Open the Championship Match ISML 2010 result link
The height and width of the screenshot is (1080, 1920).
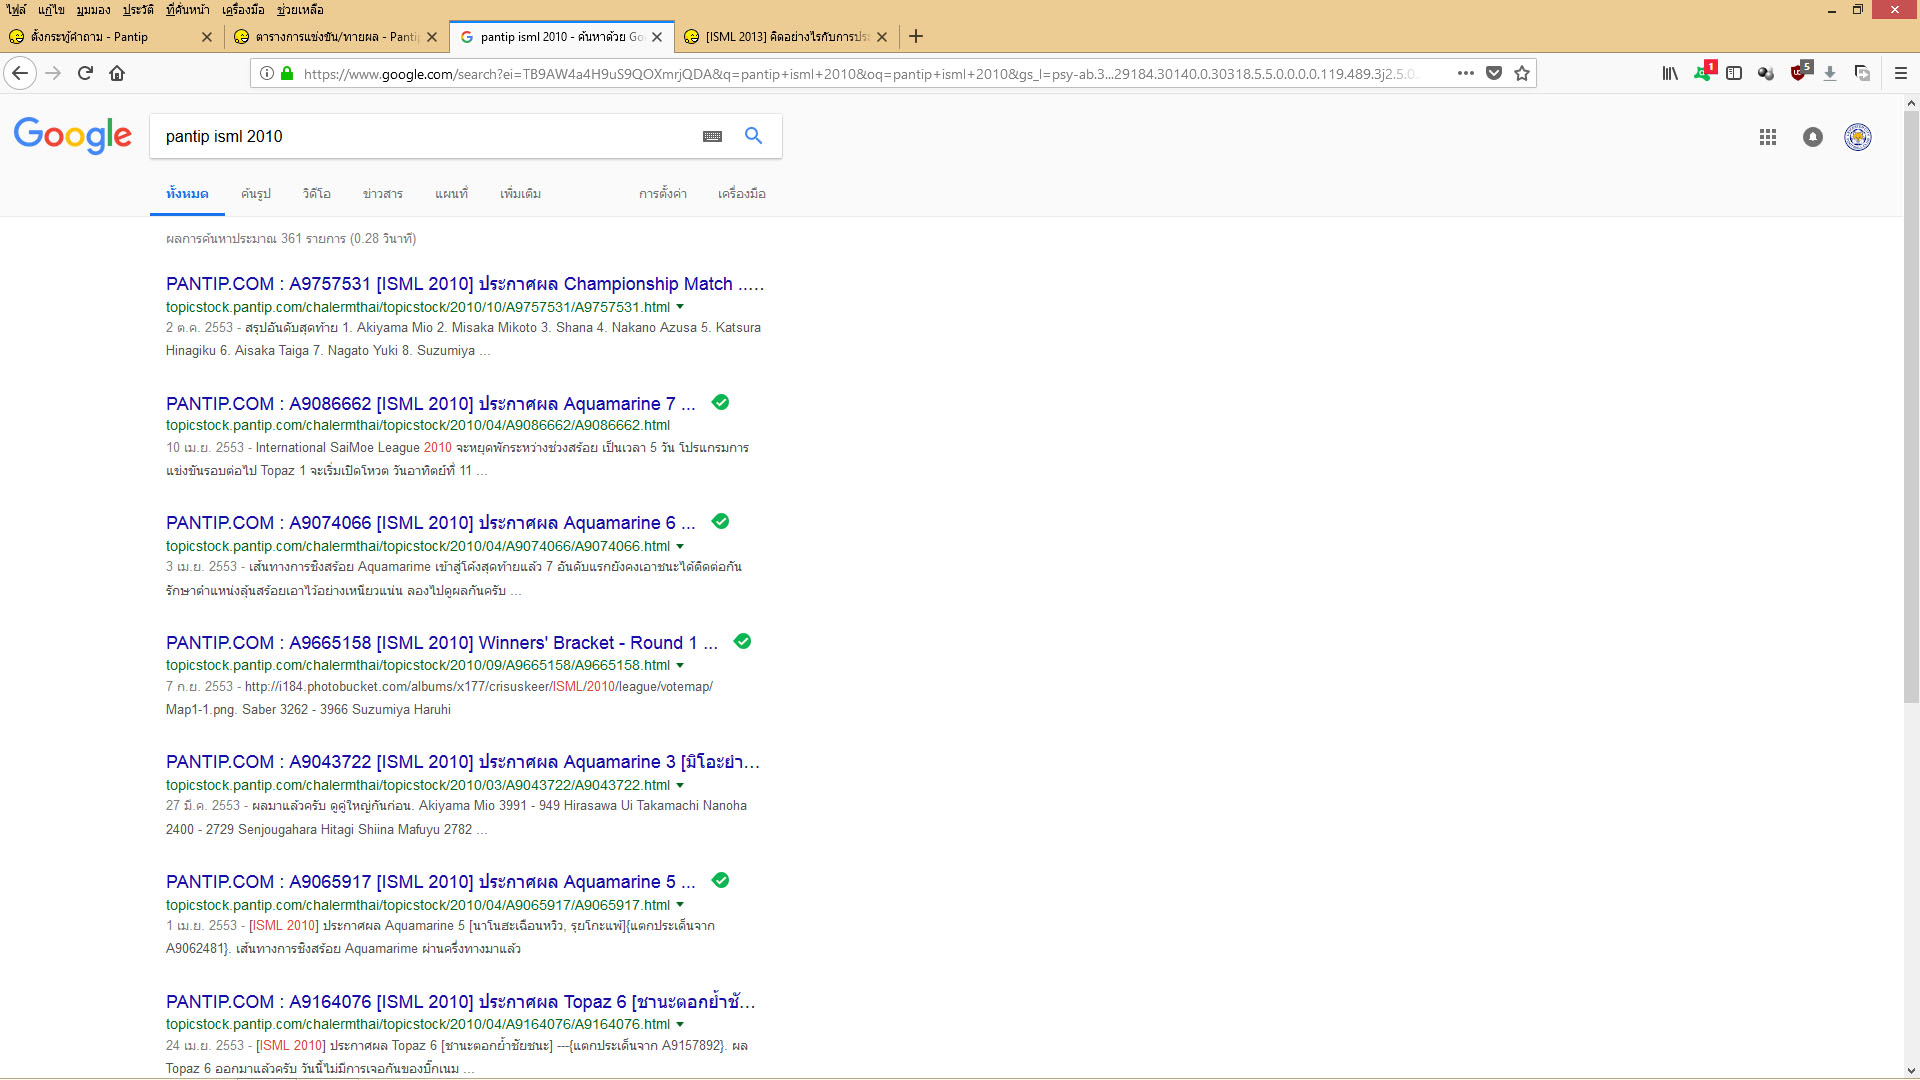[x=464, y=284]
